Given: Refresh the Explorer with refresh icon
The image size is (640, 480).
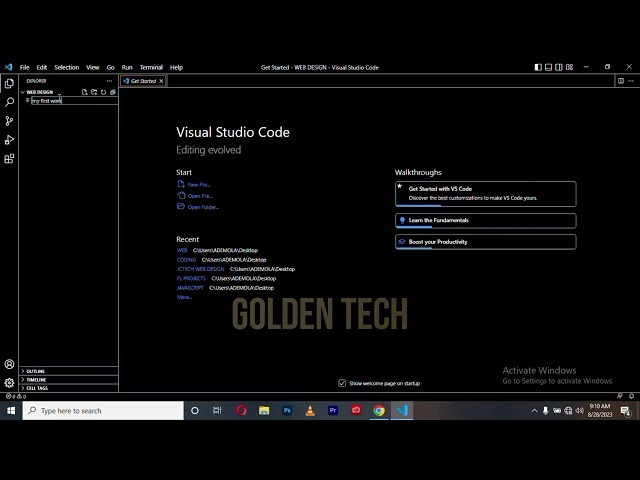Looking at the screenshot, I should [x=104, y=92].
